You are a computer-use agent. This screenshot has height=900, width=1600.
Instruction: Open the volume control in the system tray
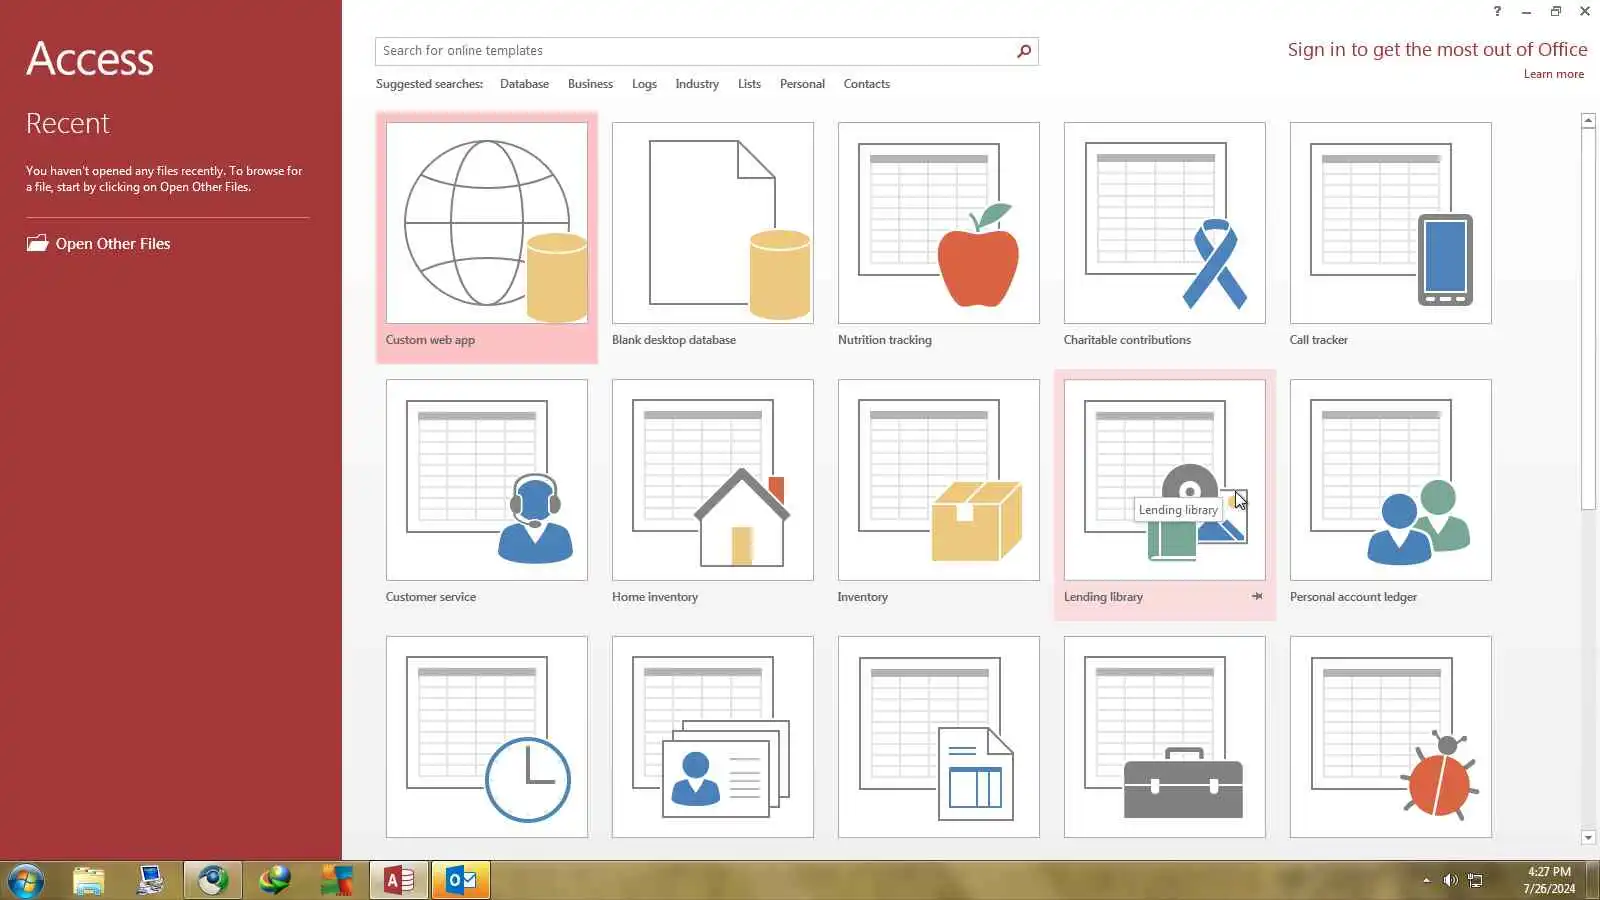click(1450, 880)
